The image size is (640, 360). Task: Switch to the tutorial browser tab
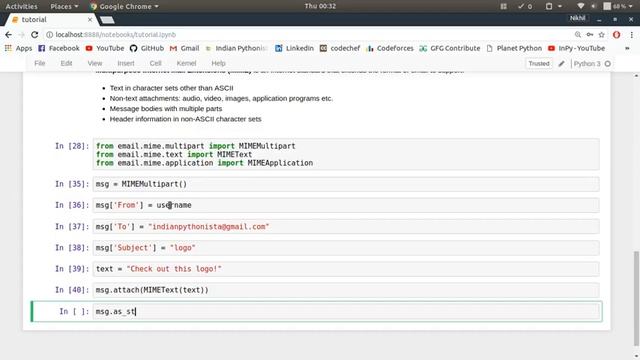51,20
